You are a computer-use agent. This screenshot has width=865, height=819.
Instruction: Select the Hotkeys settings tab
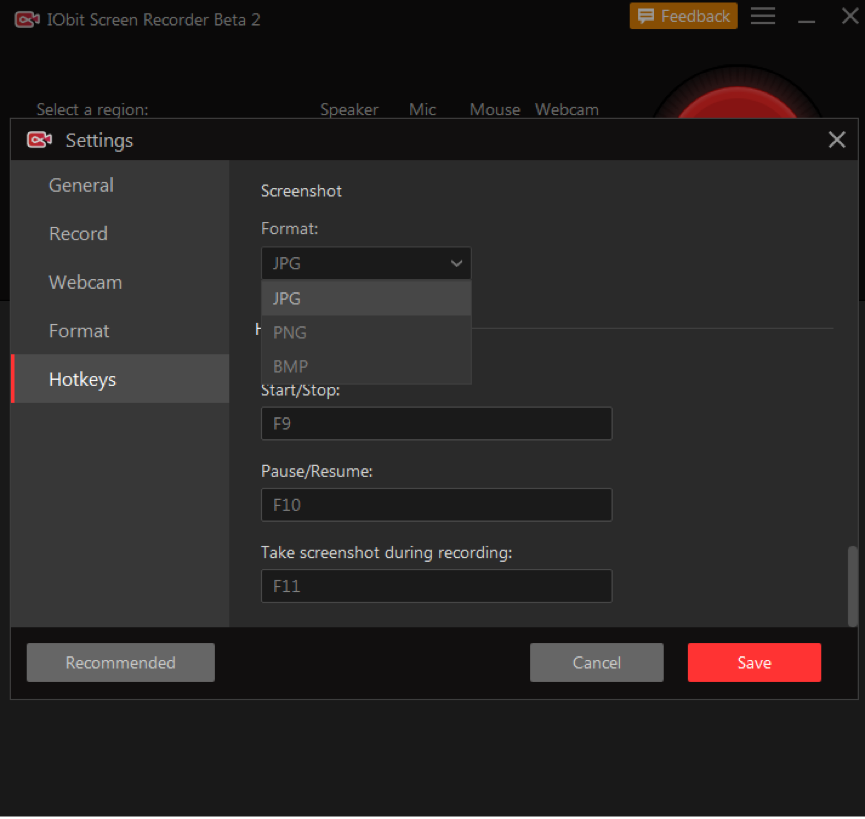120,379
